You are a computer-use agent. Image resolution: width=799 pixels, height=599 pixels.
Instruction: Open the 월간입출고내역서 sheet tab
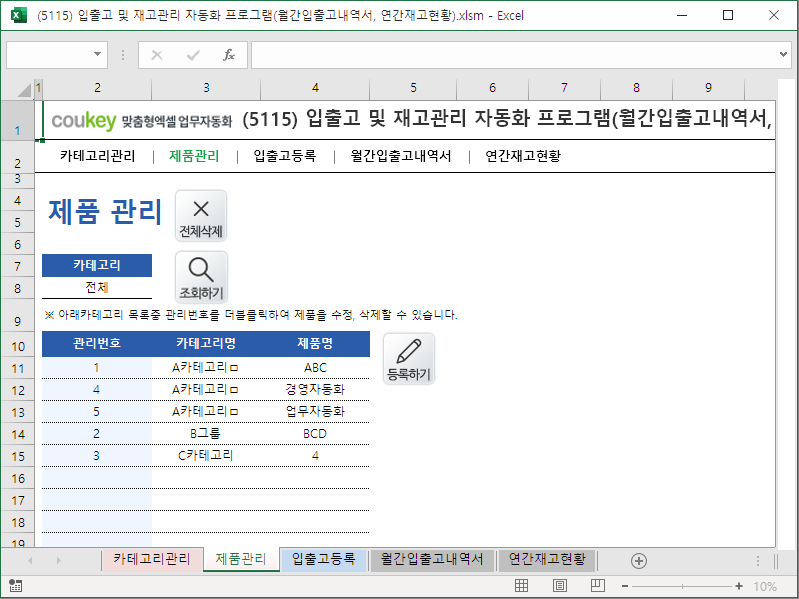(432, 559)
